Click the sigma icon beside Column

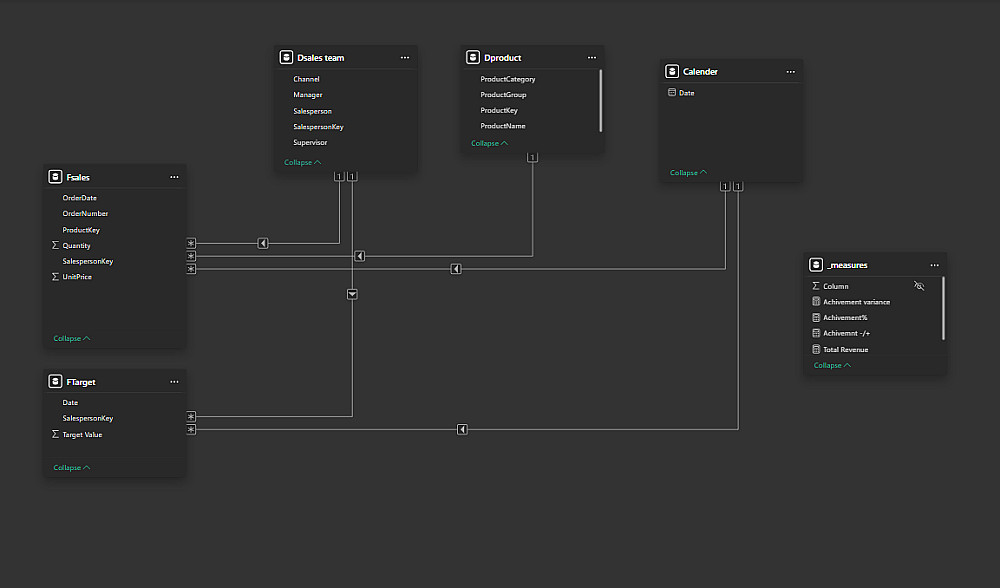click(816, 286)
